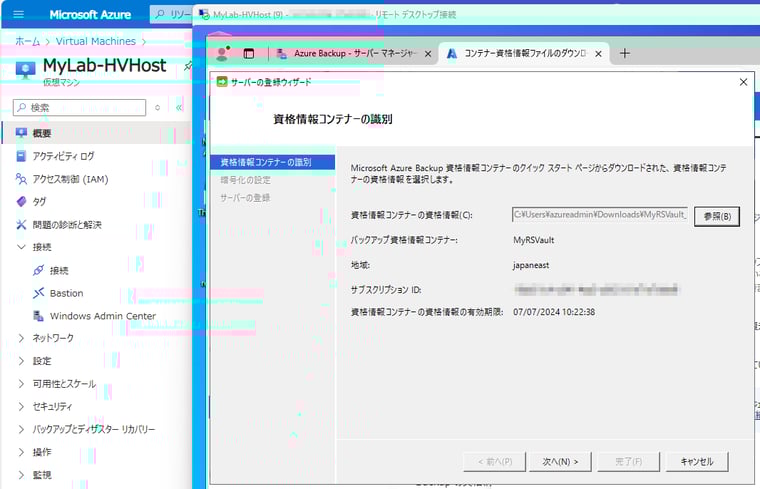
Task: Select 暗号化の設定 wizard step
Action: point(245,180)
